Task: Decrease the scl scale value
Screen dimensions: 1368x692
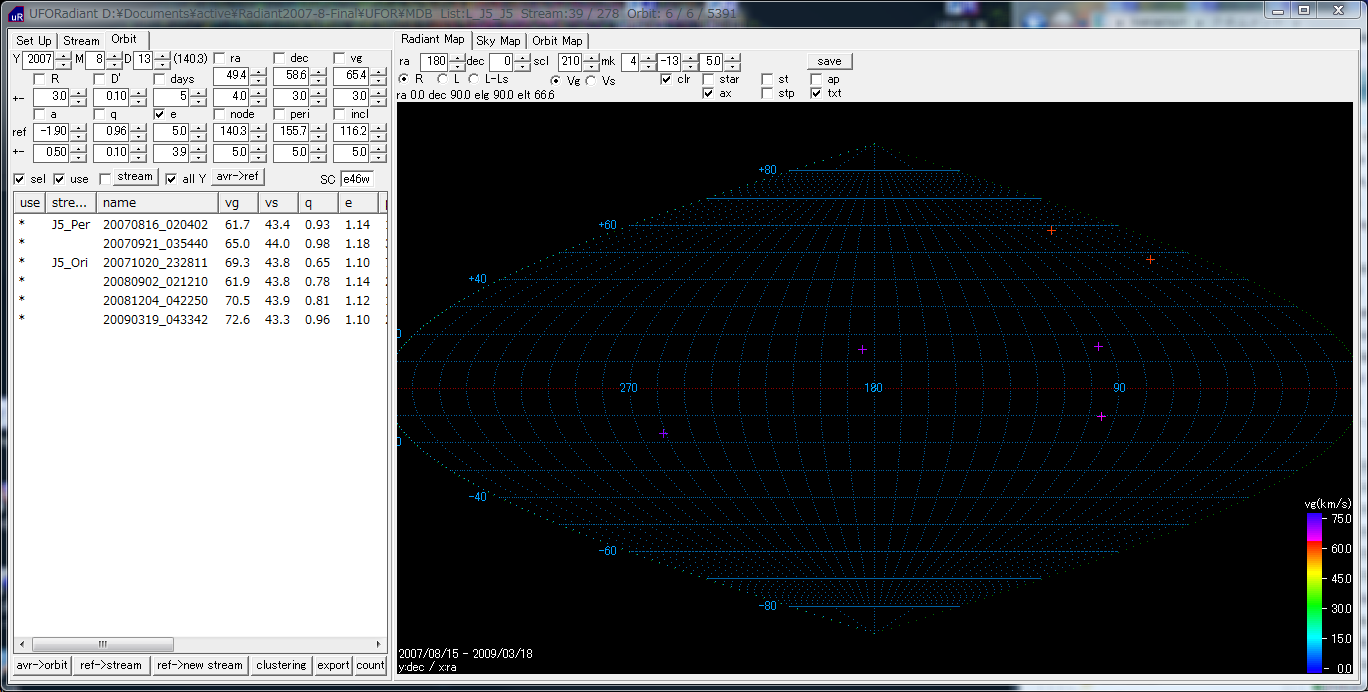Action: point(592,66)
